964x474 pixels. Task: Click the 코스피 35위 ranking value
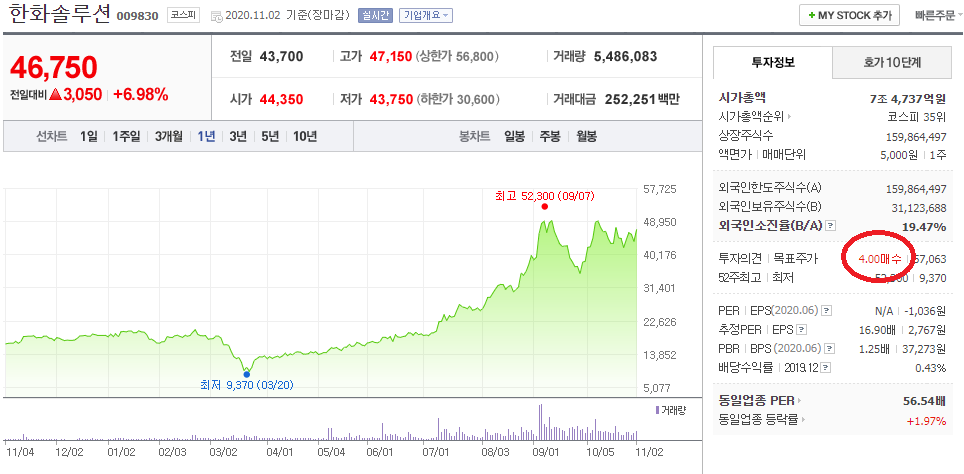917,117
